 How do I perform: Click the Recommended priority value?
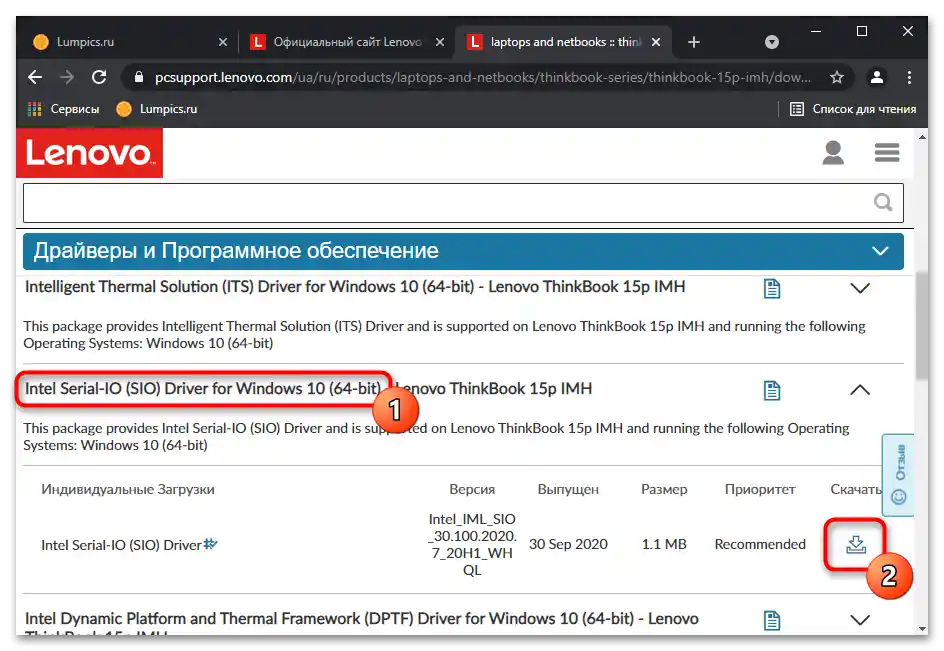click(760, 544)
